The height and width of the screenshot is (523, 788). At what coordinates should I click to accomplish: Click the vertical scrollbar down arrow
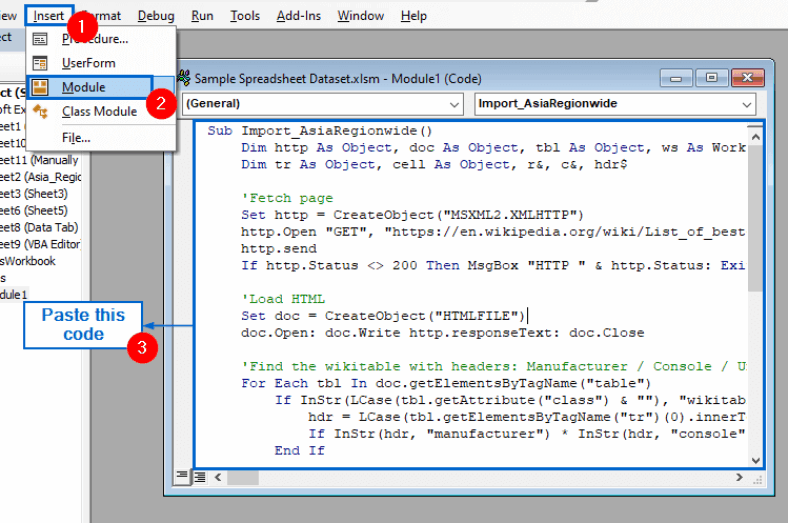coord(755,460)
